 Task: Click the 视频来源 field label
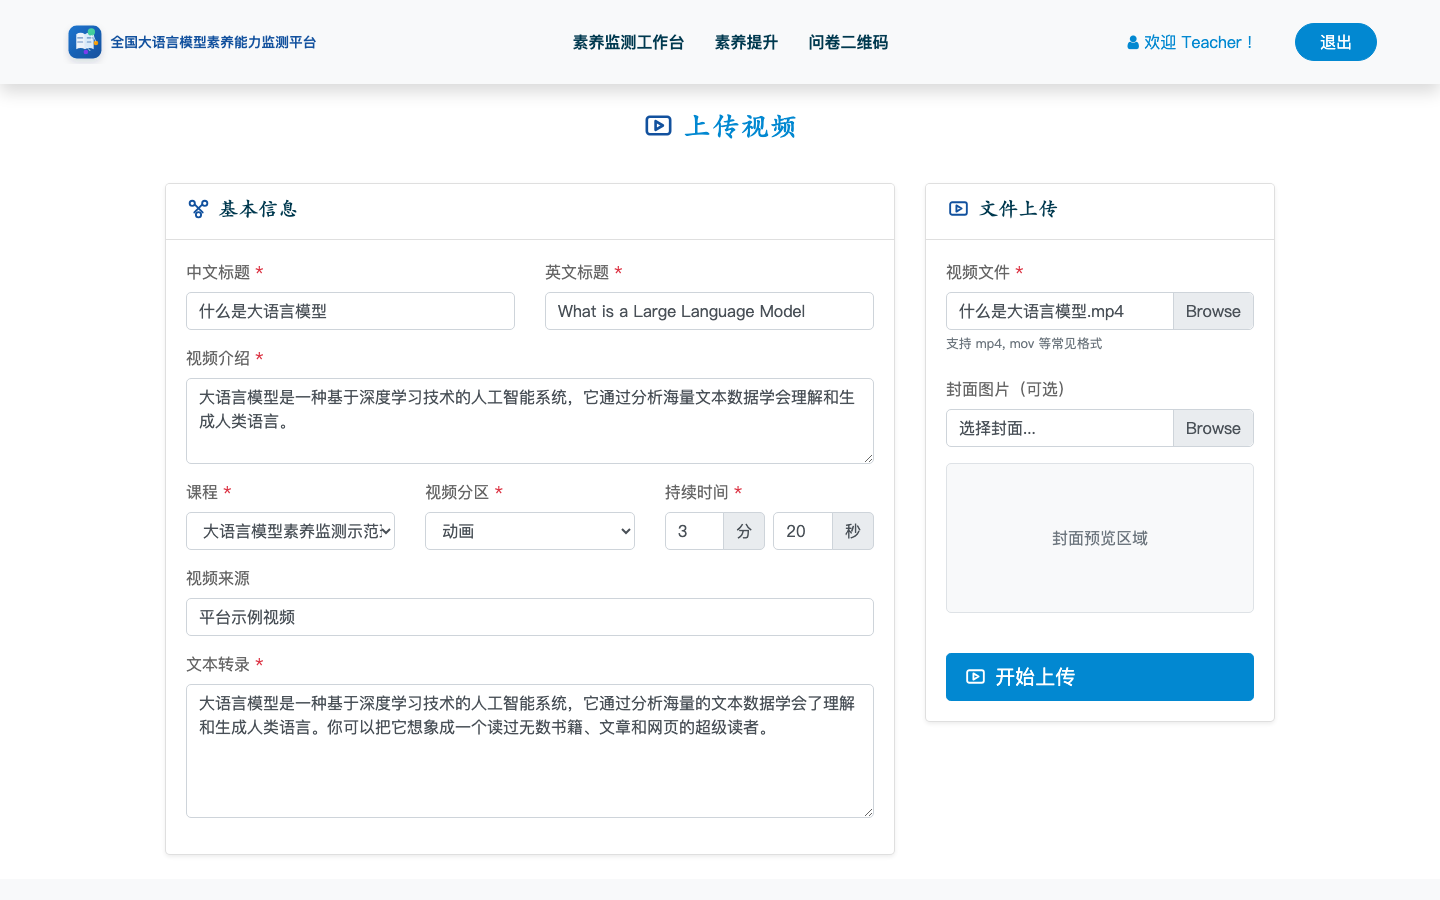coord(218,578)
